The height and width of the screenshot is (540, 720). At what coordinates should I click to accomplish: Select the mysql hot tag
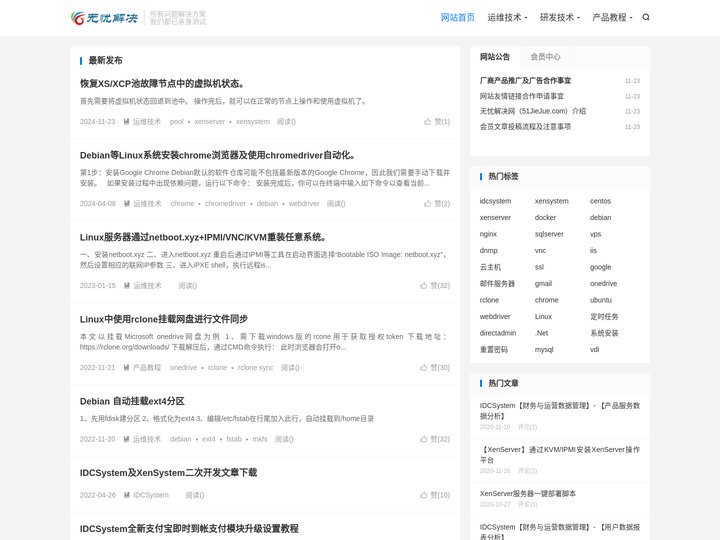(544, 350)
